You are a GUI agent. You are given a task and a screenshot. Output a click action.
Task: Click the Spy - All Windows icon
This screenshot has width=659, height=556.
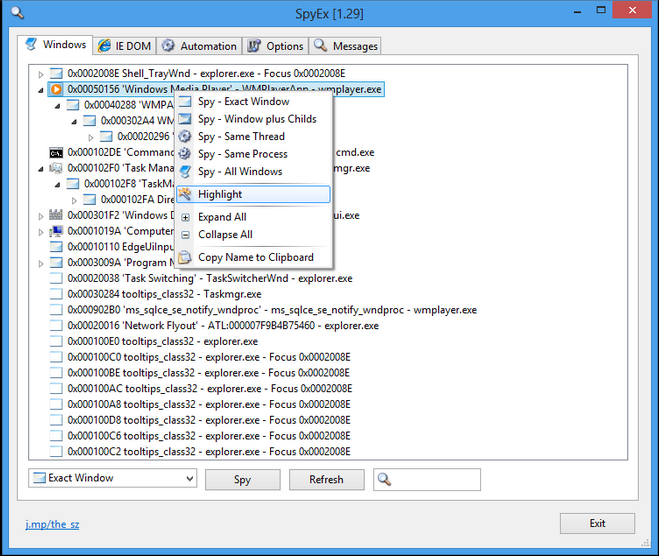click(185, 171)
